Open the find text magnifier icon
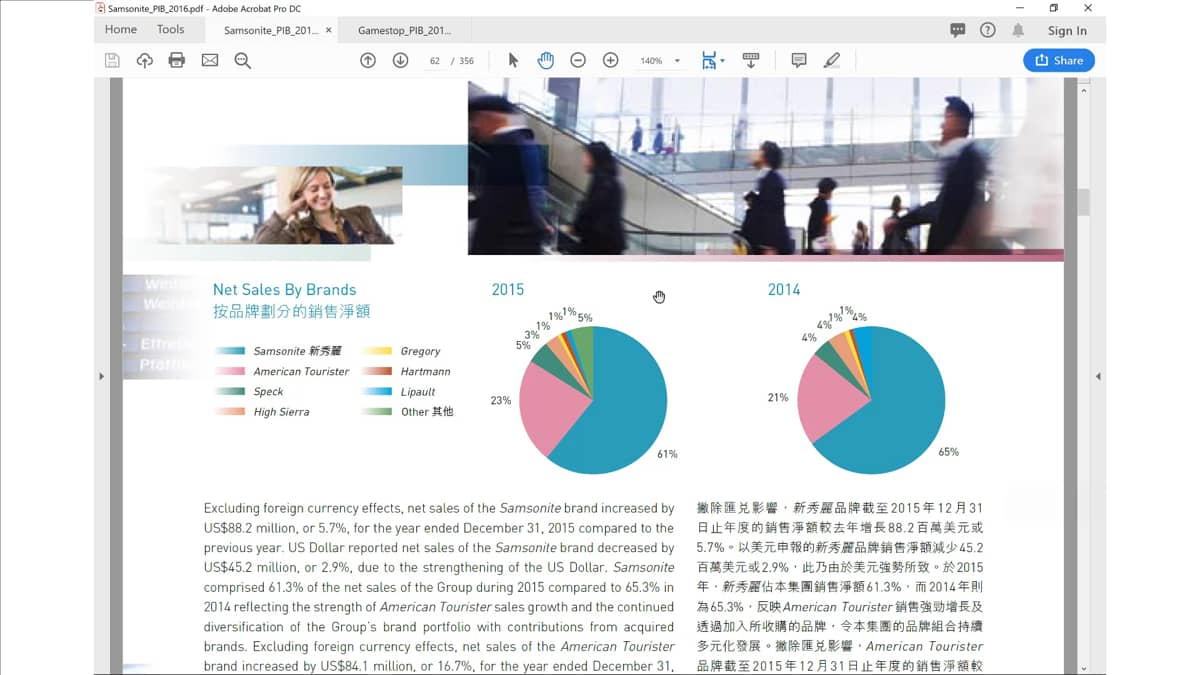This screenshot has width=1200, height=675. [242, 60]
